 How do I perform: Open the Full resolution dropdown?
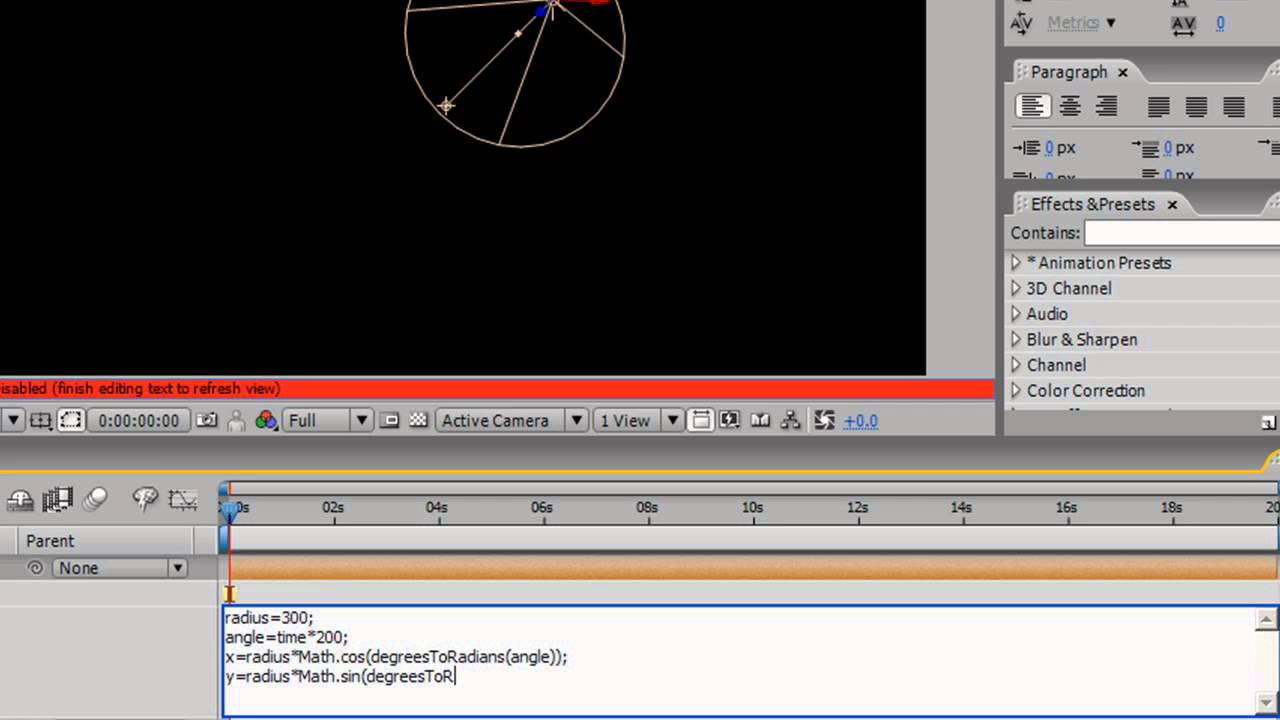pyautogui.click(x=328, y=421)
